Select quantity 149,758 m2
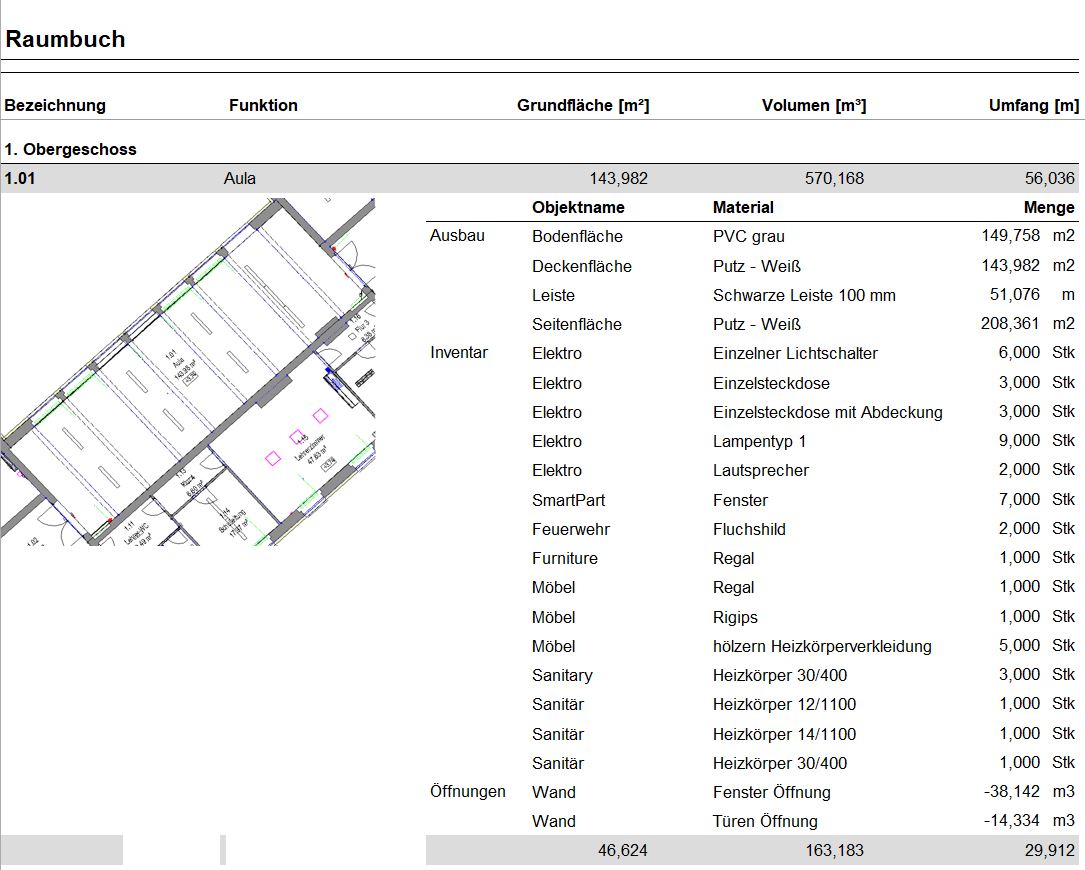 pyautogui.click(x=1028, y=236)
